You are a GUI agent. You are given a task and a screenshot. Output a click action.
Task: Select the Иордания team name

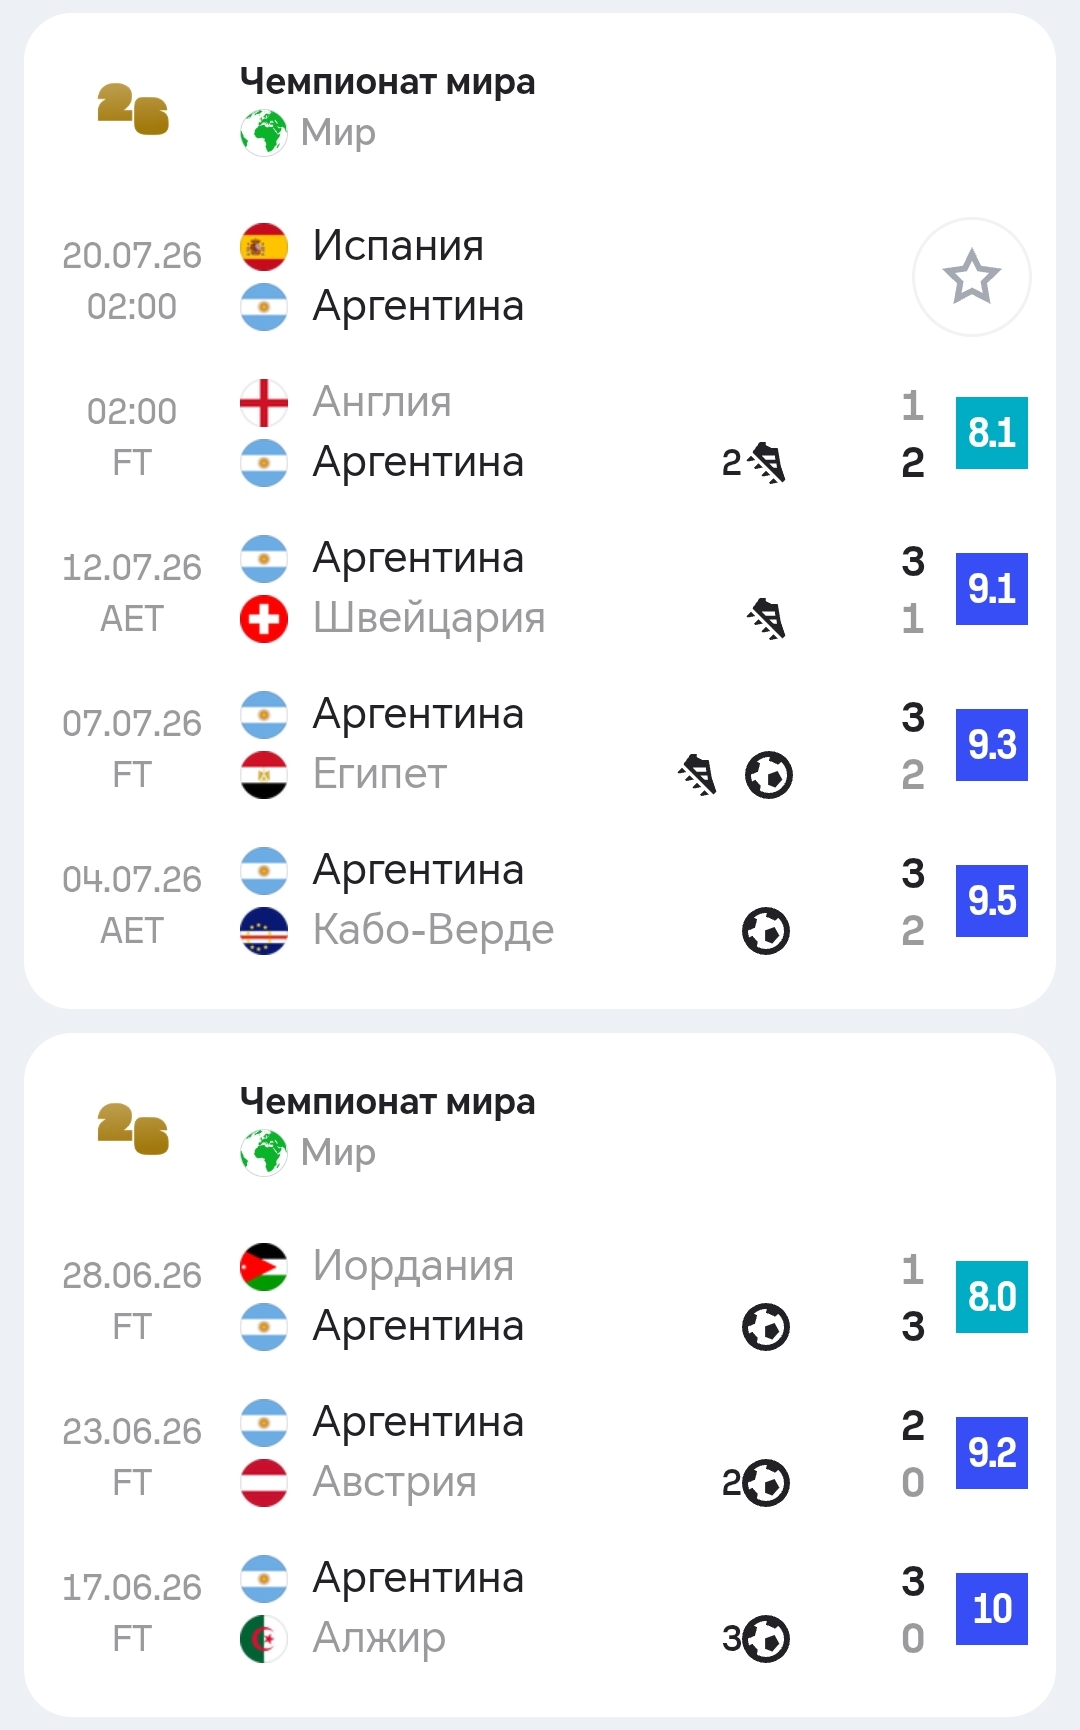(x=413, y=1266)
